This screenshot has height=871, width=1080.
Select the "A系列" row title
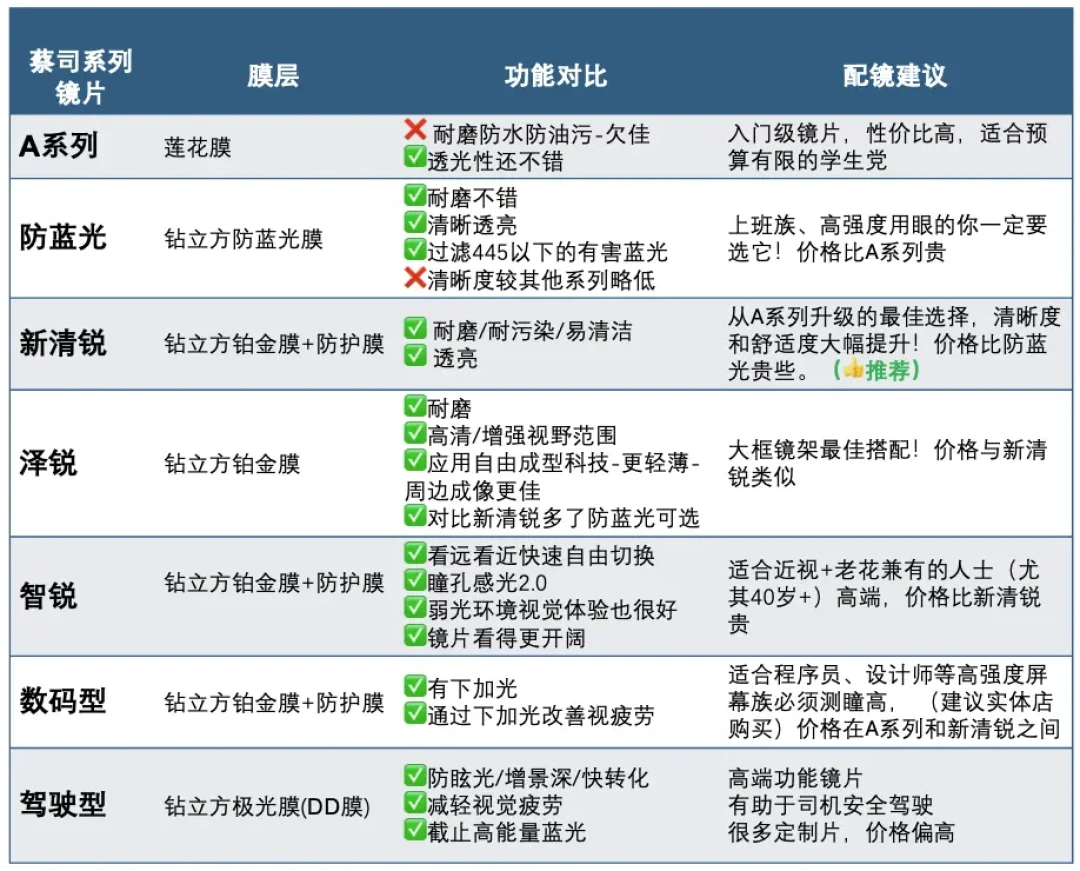pos(59,146)
